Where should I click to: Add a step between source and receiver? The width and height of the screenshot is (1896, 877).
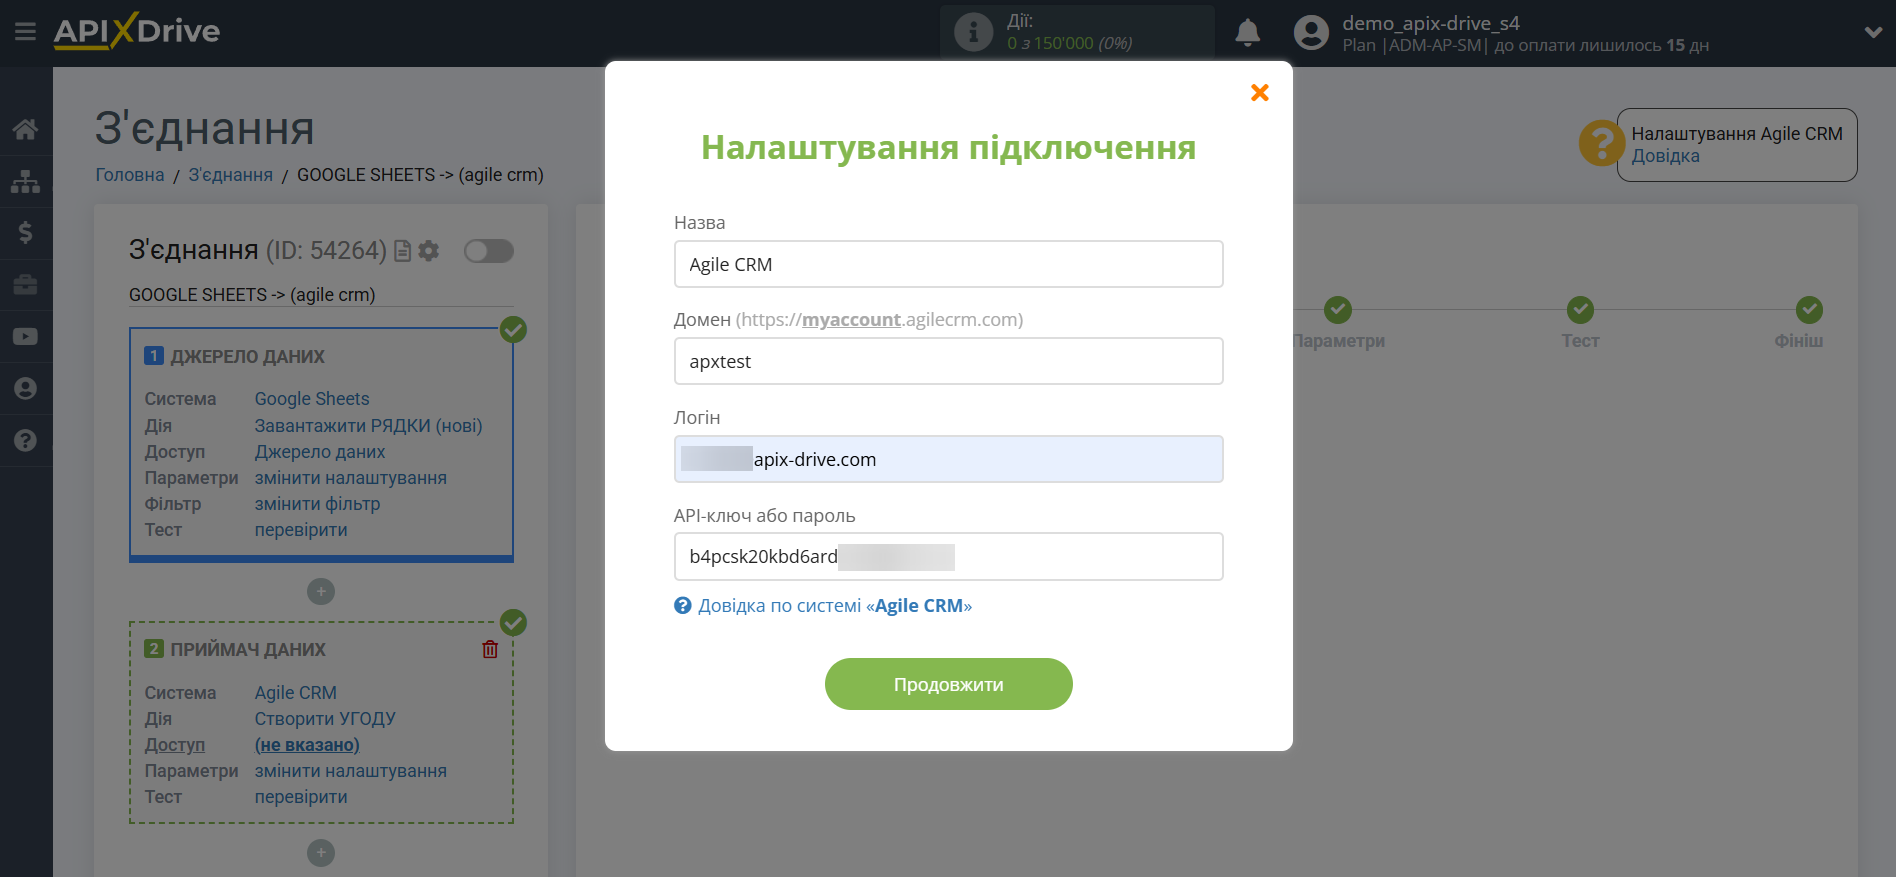coord(321,592)
